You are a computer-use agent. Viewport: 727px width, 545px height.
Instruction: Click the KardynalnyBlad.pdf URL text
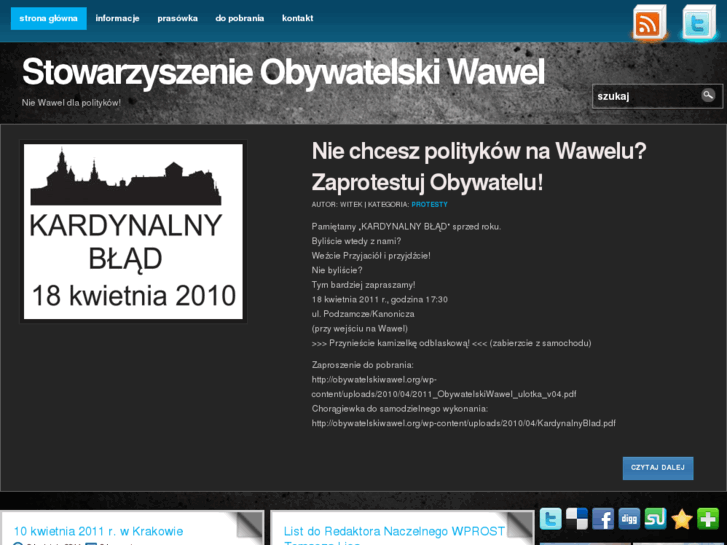[464, 423]
